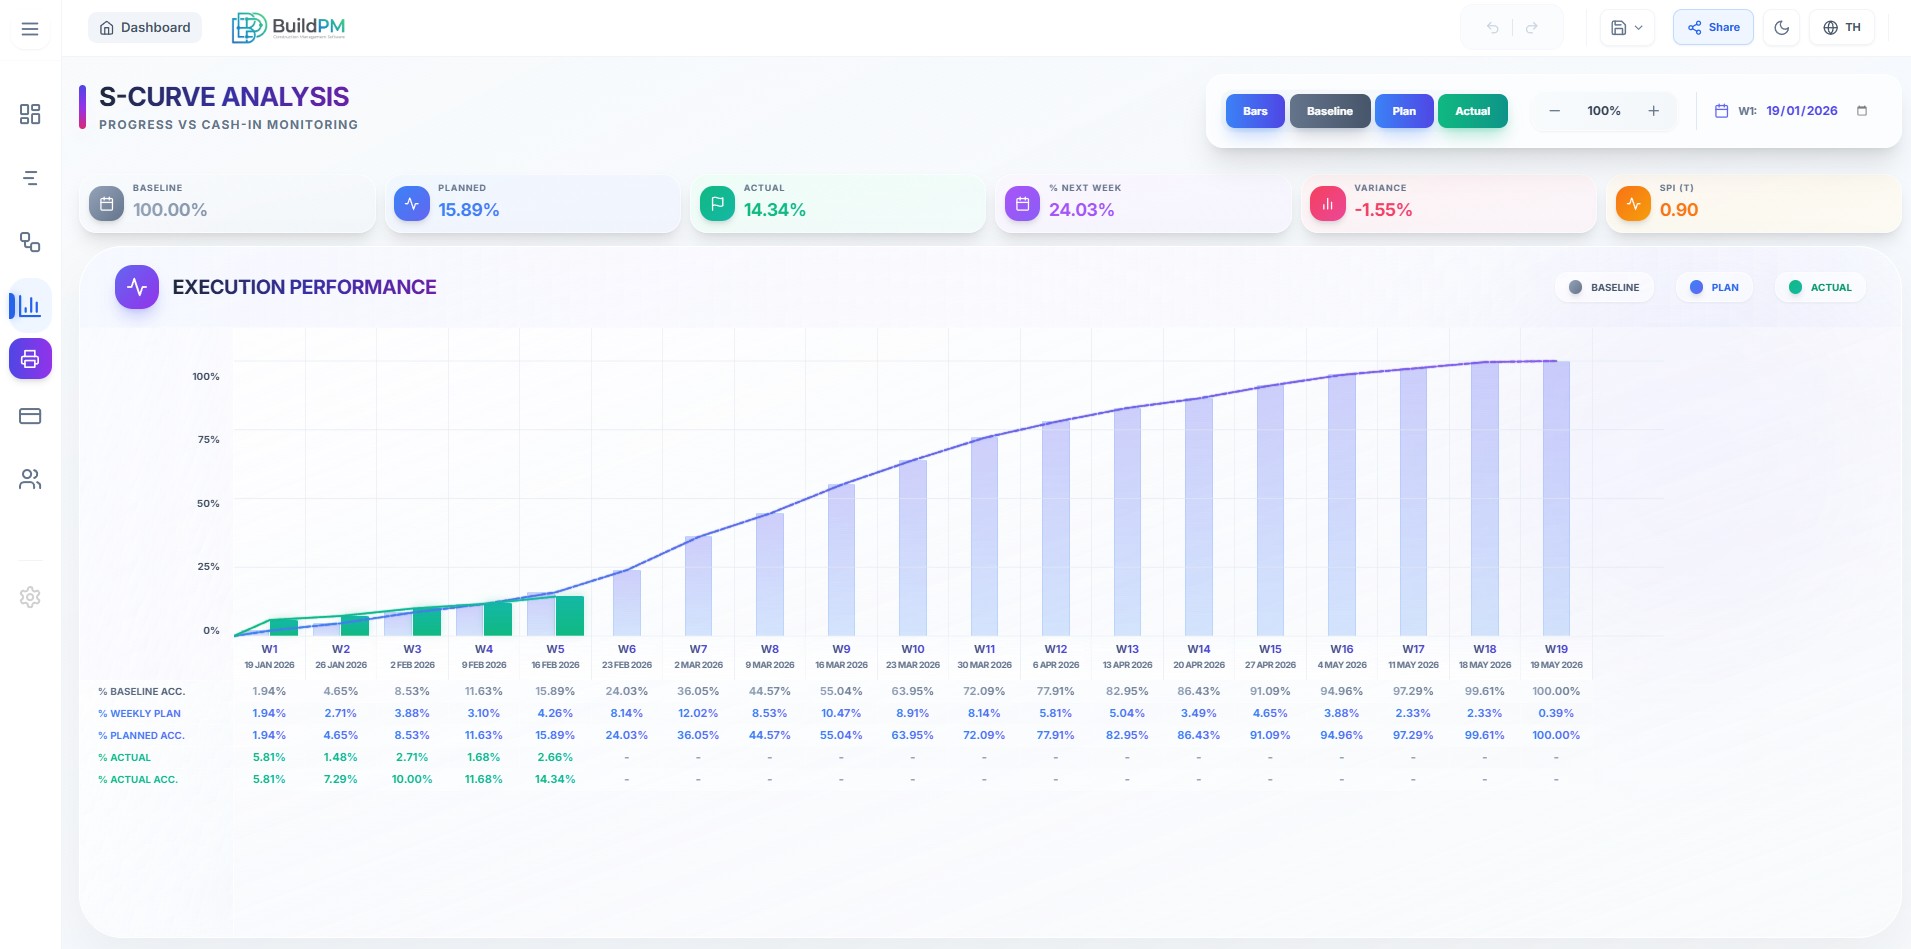Open the credit card payments sidebar icon

point(30,416)
